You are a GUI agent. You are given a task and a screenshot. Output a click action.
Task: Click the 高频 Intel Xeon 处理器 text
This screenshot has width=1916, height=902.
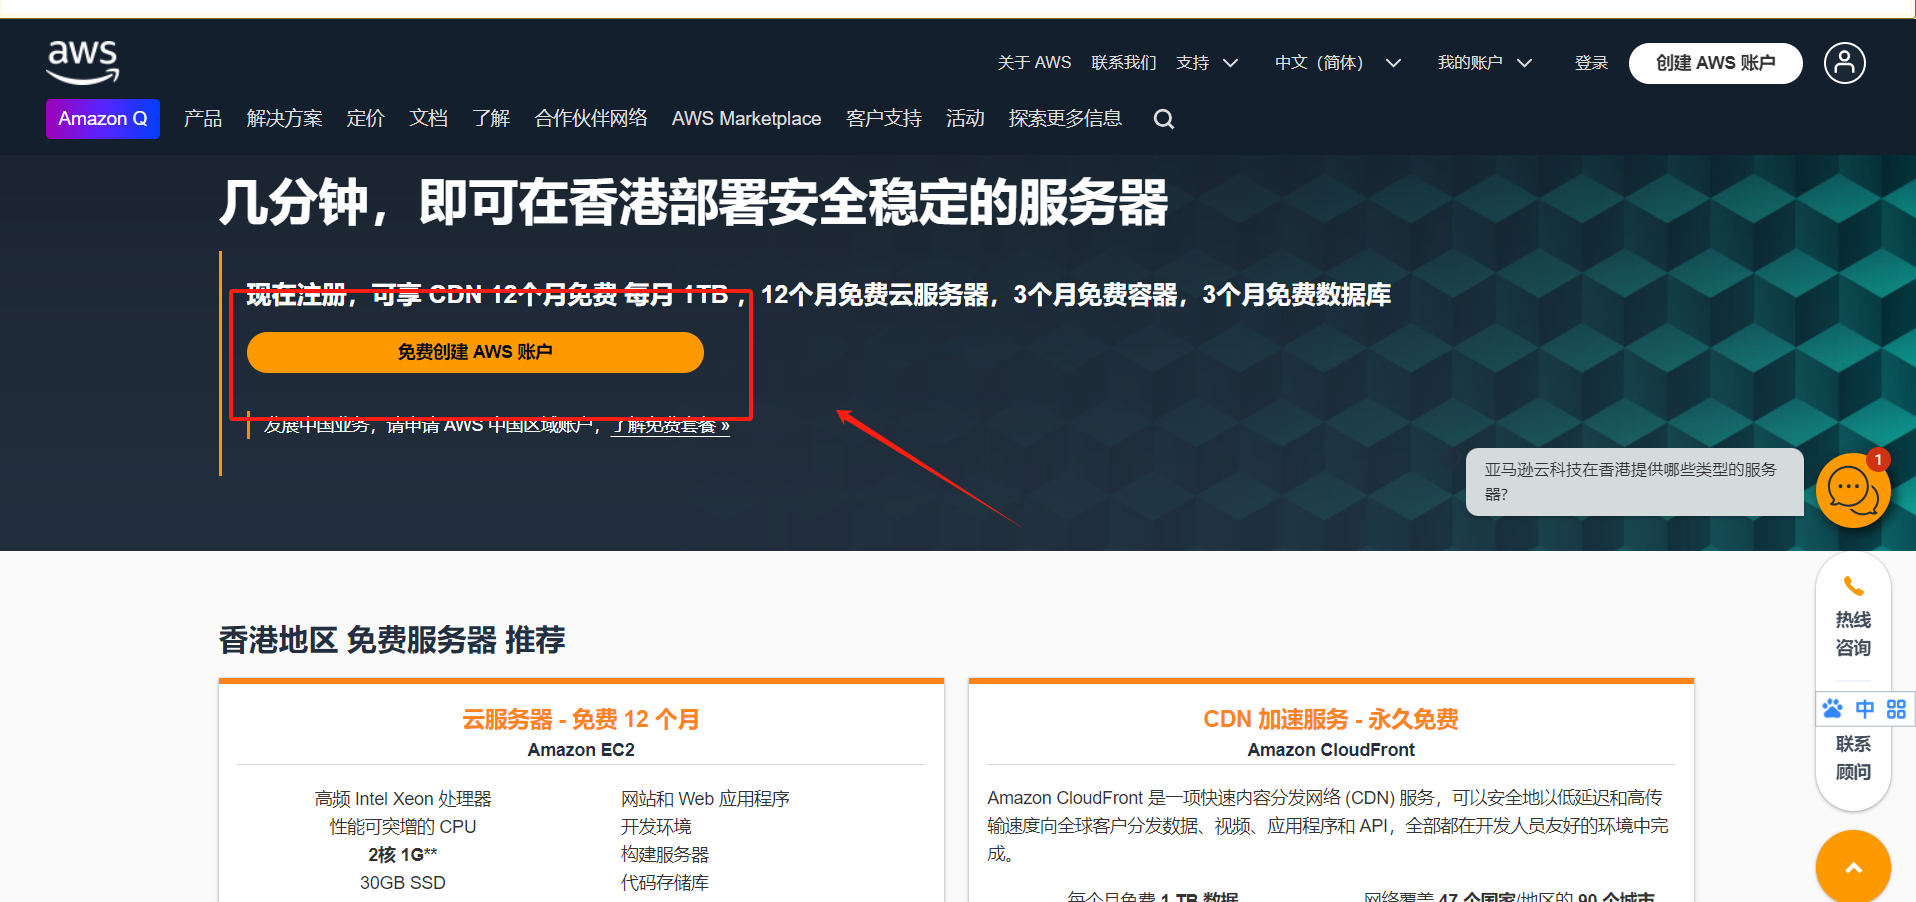[403, 799]
